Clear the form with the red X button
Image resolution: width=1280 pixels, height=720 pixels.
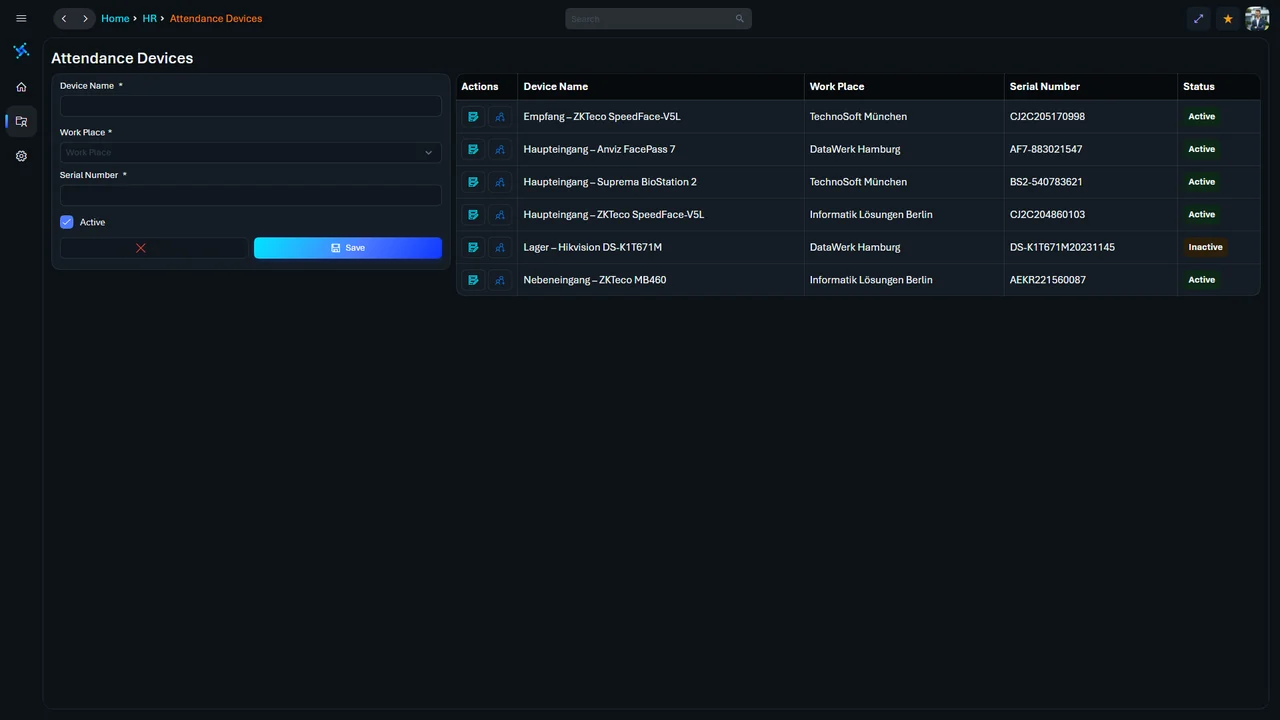coord(141,248)
